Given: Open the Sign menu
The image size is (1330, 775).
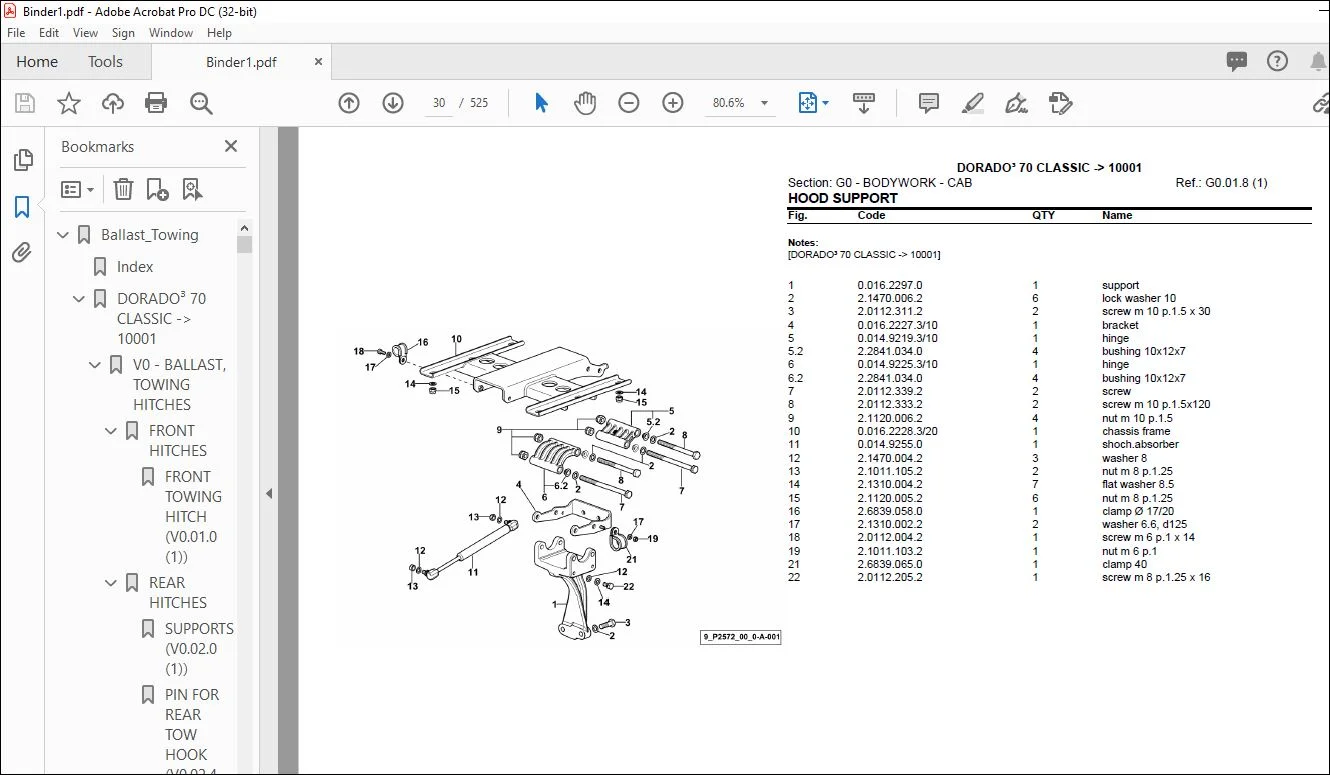Looking at the screenshot, I should pos(123,33).
